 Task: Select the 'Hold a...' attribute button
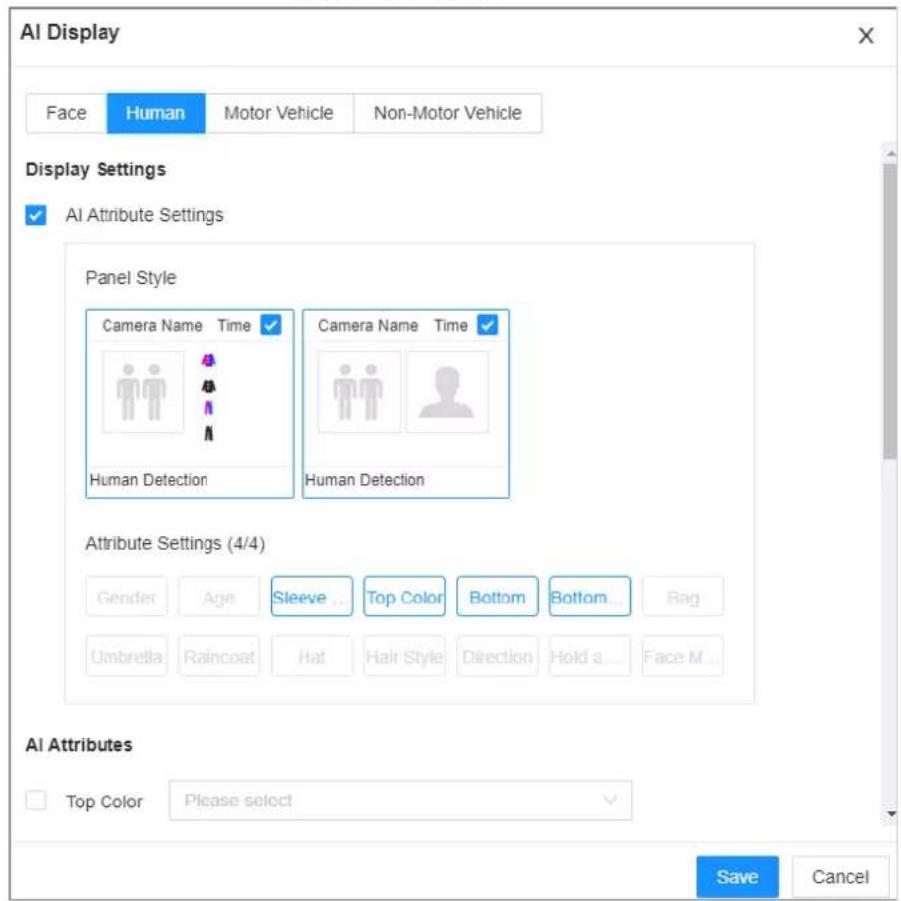click(x=590, y=656)
